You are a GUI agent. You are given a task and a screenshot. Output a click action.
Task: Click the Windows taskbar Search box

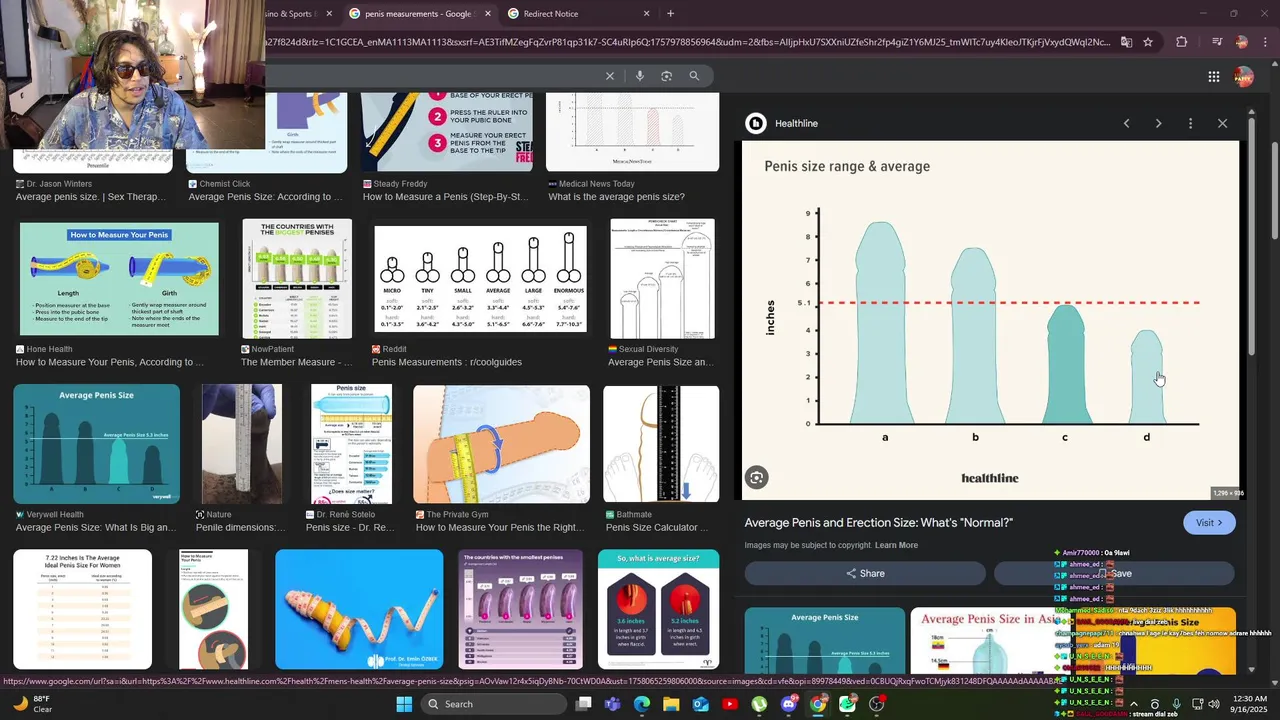coord(492,704)
